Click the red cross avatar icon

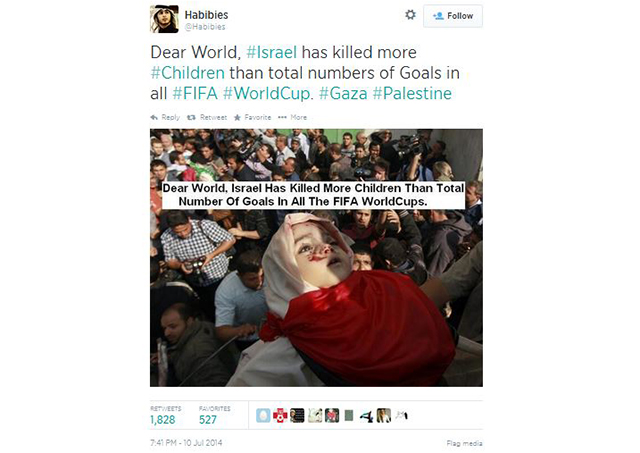[x=280, y=415]
